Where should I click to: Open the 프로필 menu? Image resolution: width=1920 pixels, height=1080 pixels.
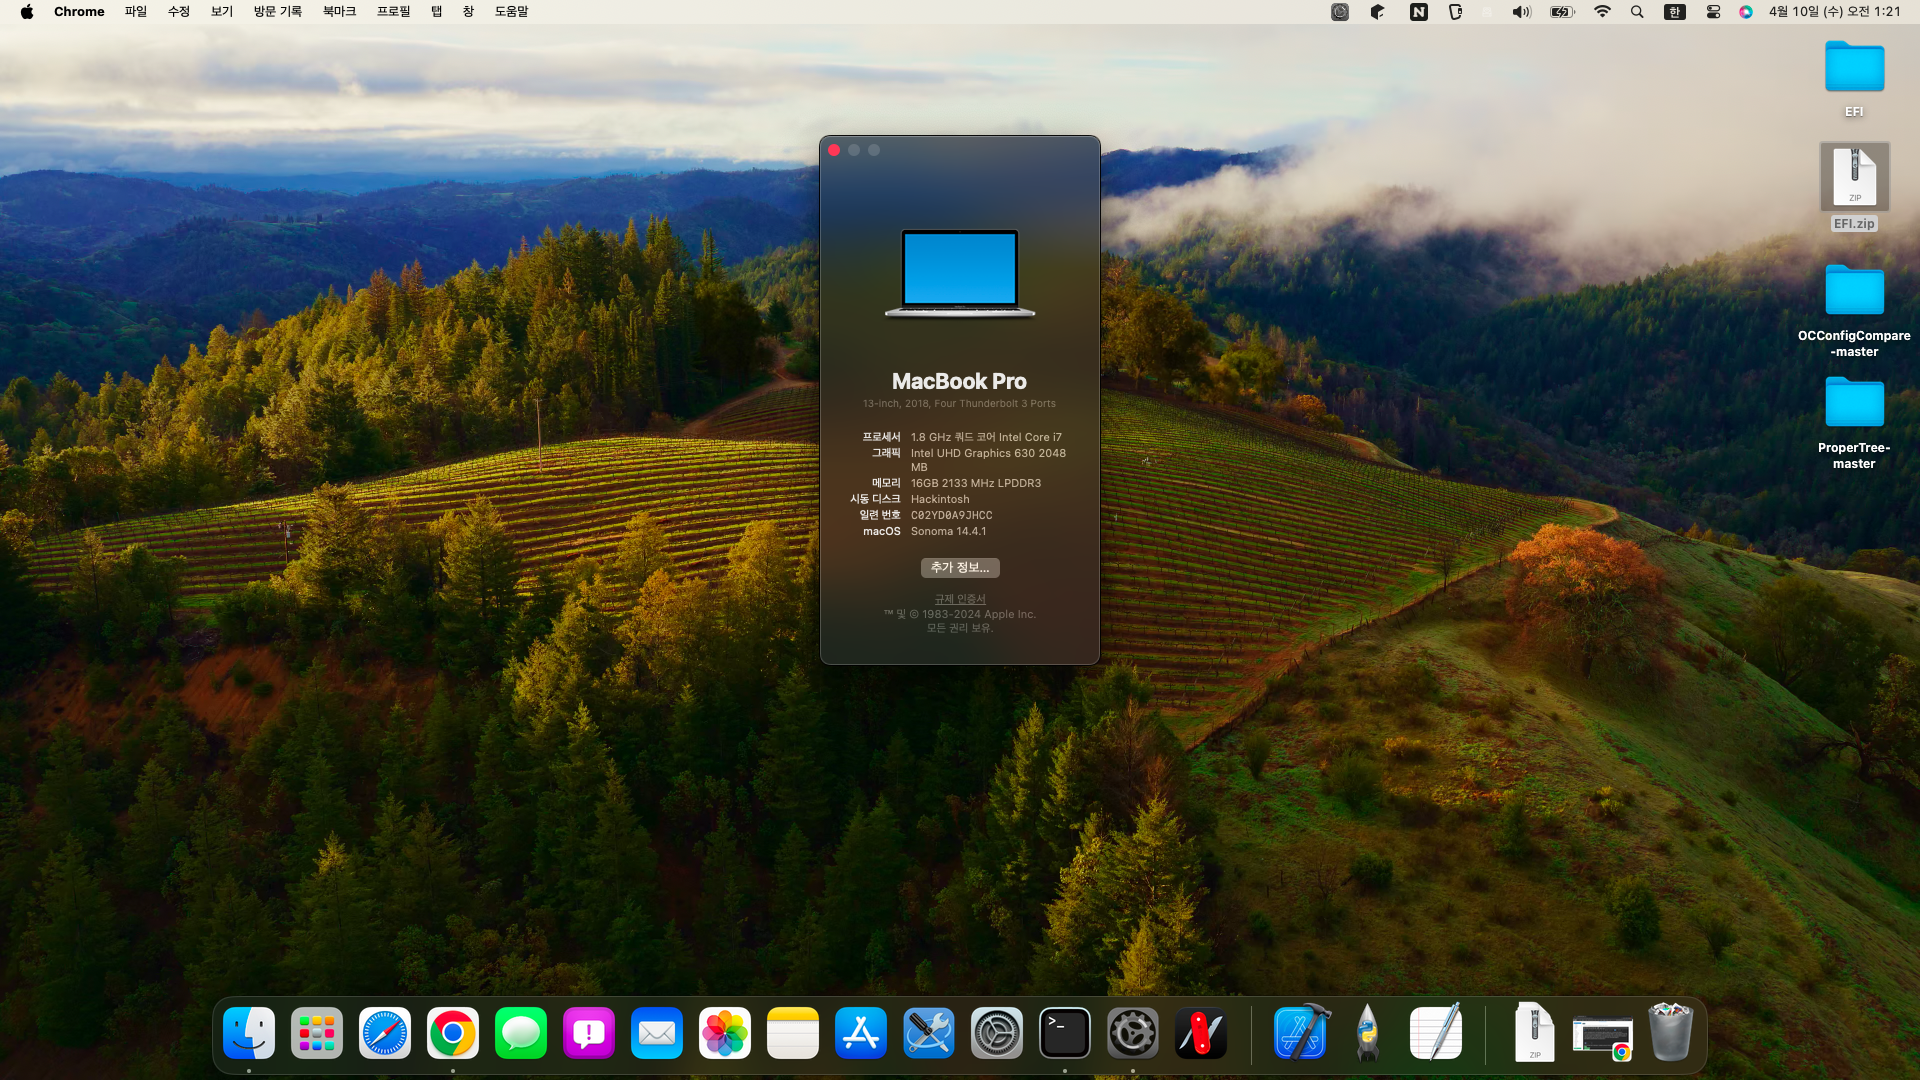394,12
